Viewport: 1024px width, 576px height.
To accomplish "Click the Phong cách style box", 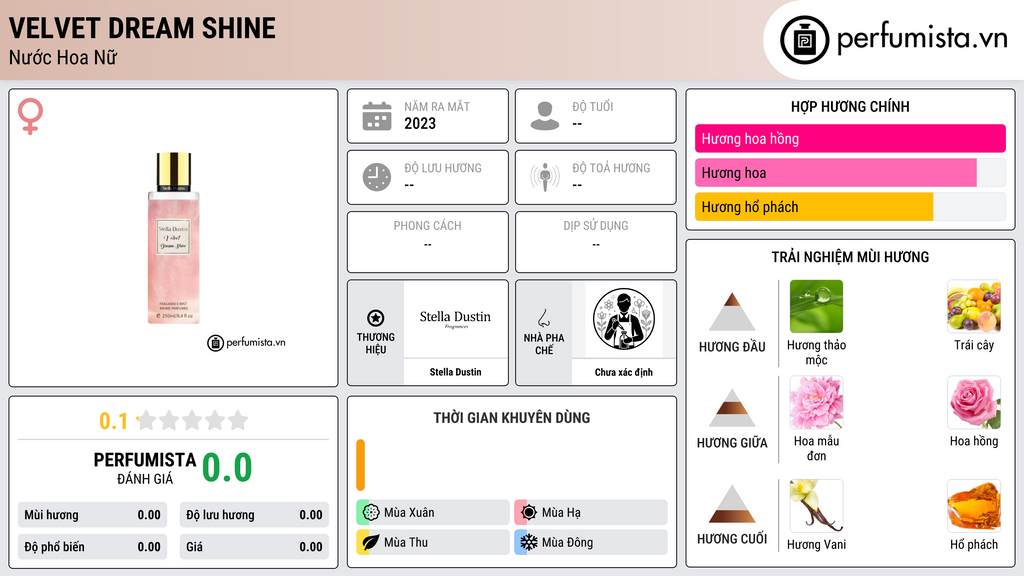I will click(x=428, y=242).
